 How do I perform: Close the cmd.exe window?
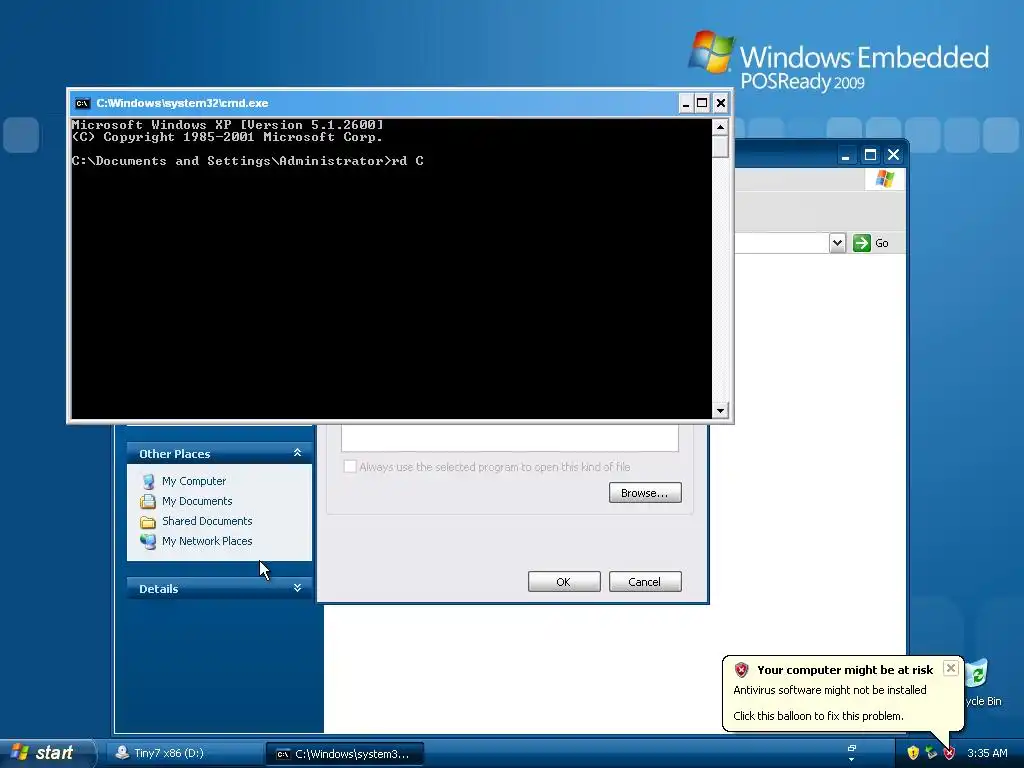(x=720, y=103)
